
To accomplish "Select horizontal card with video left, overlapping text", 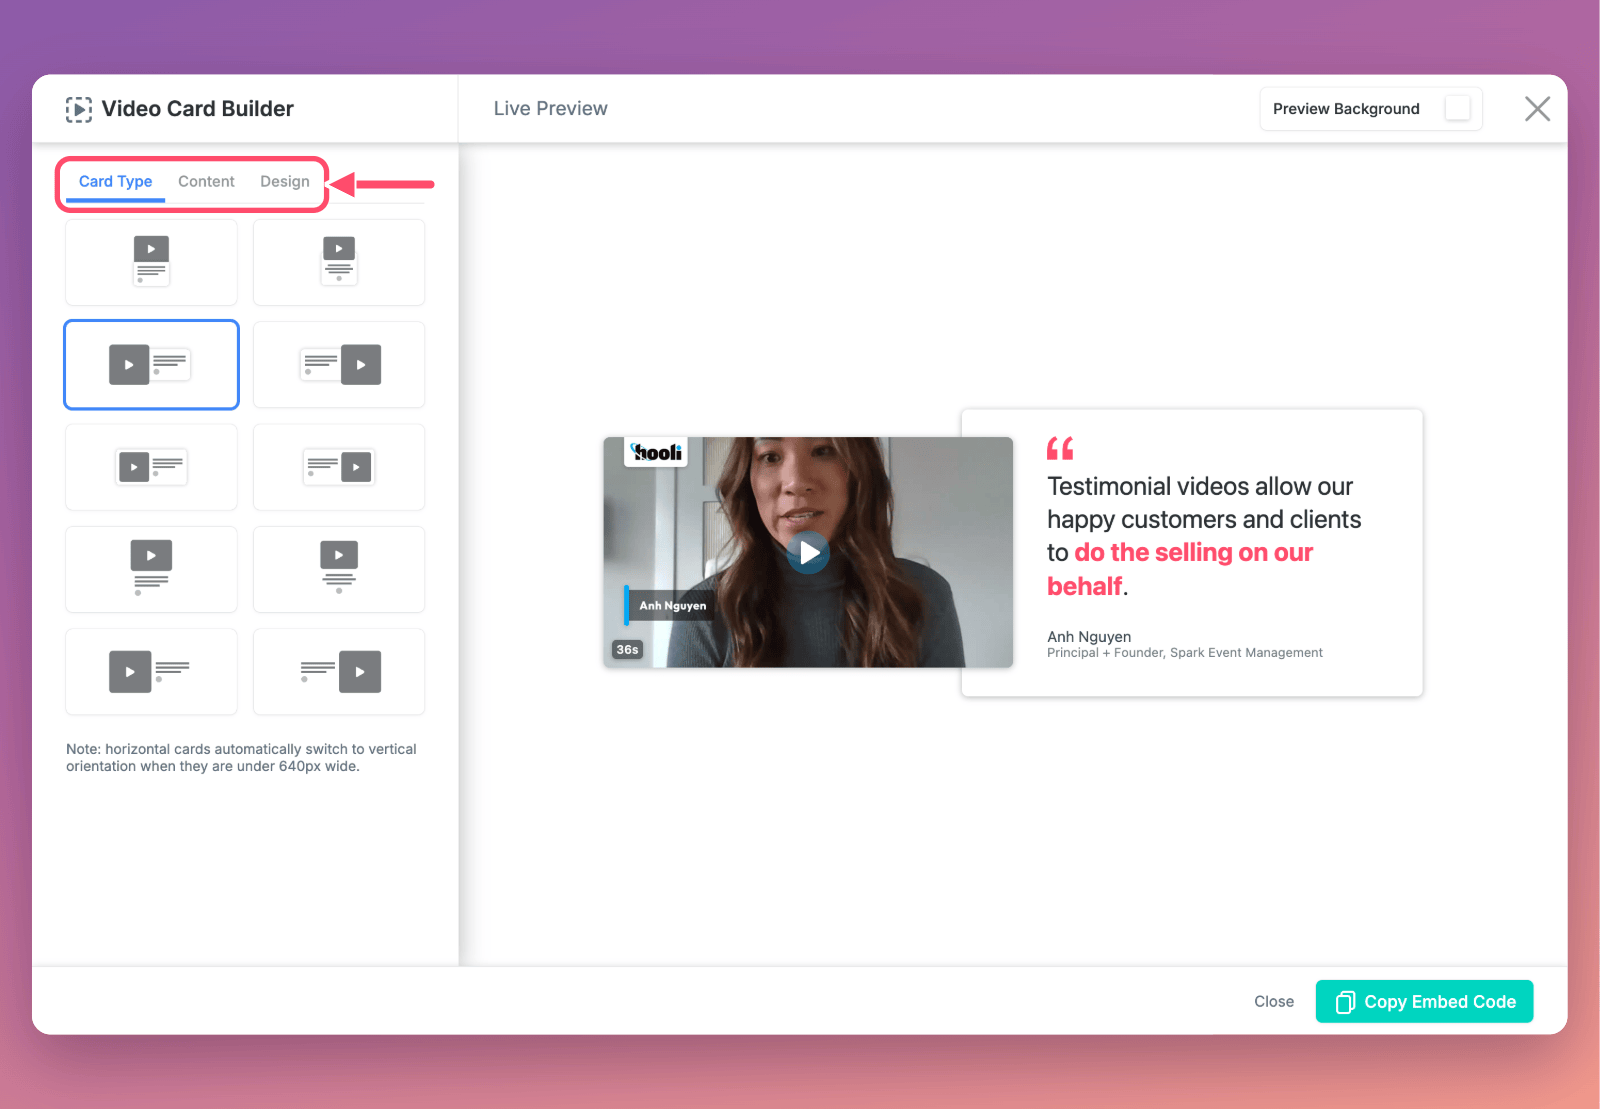I will click(x=151, y=365).
